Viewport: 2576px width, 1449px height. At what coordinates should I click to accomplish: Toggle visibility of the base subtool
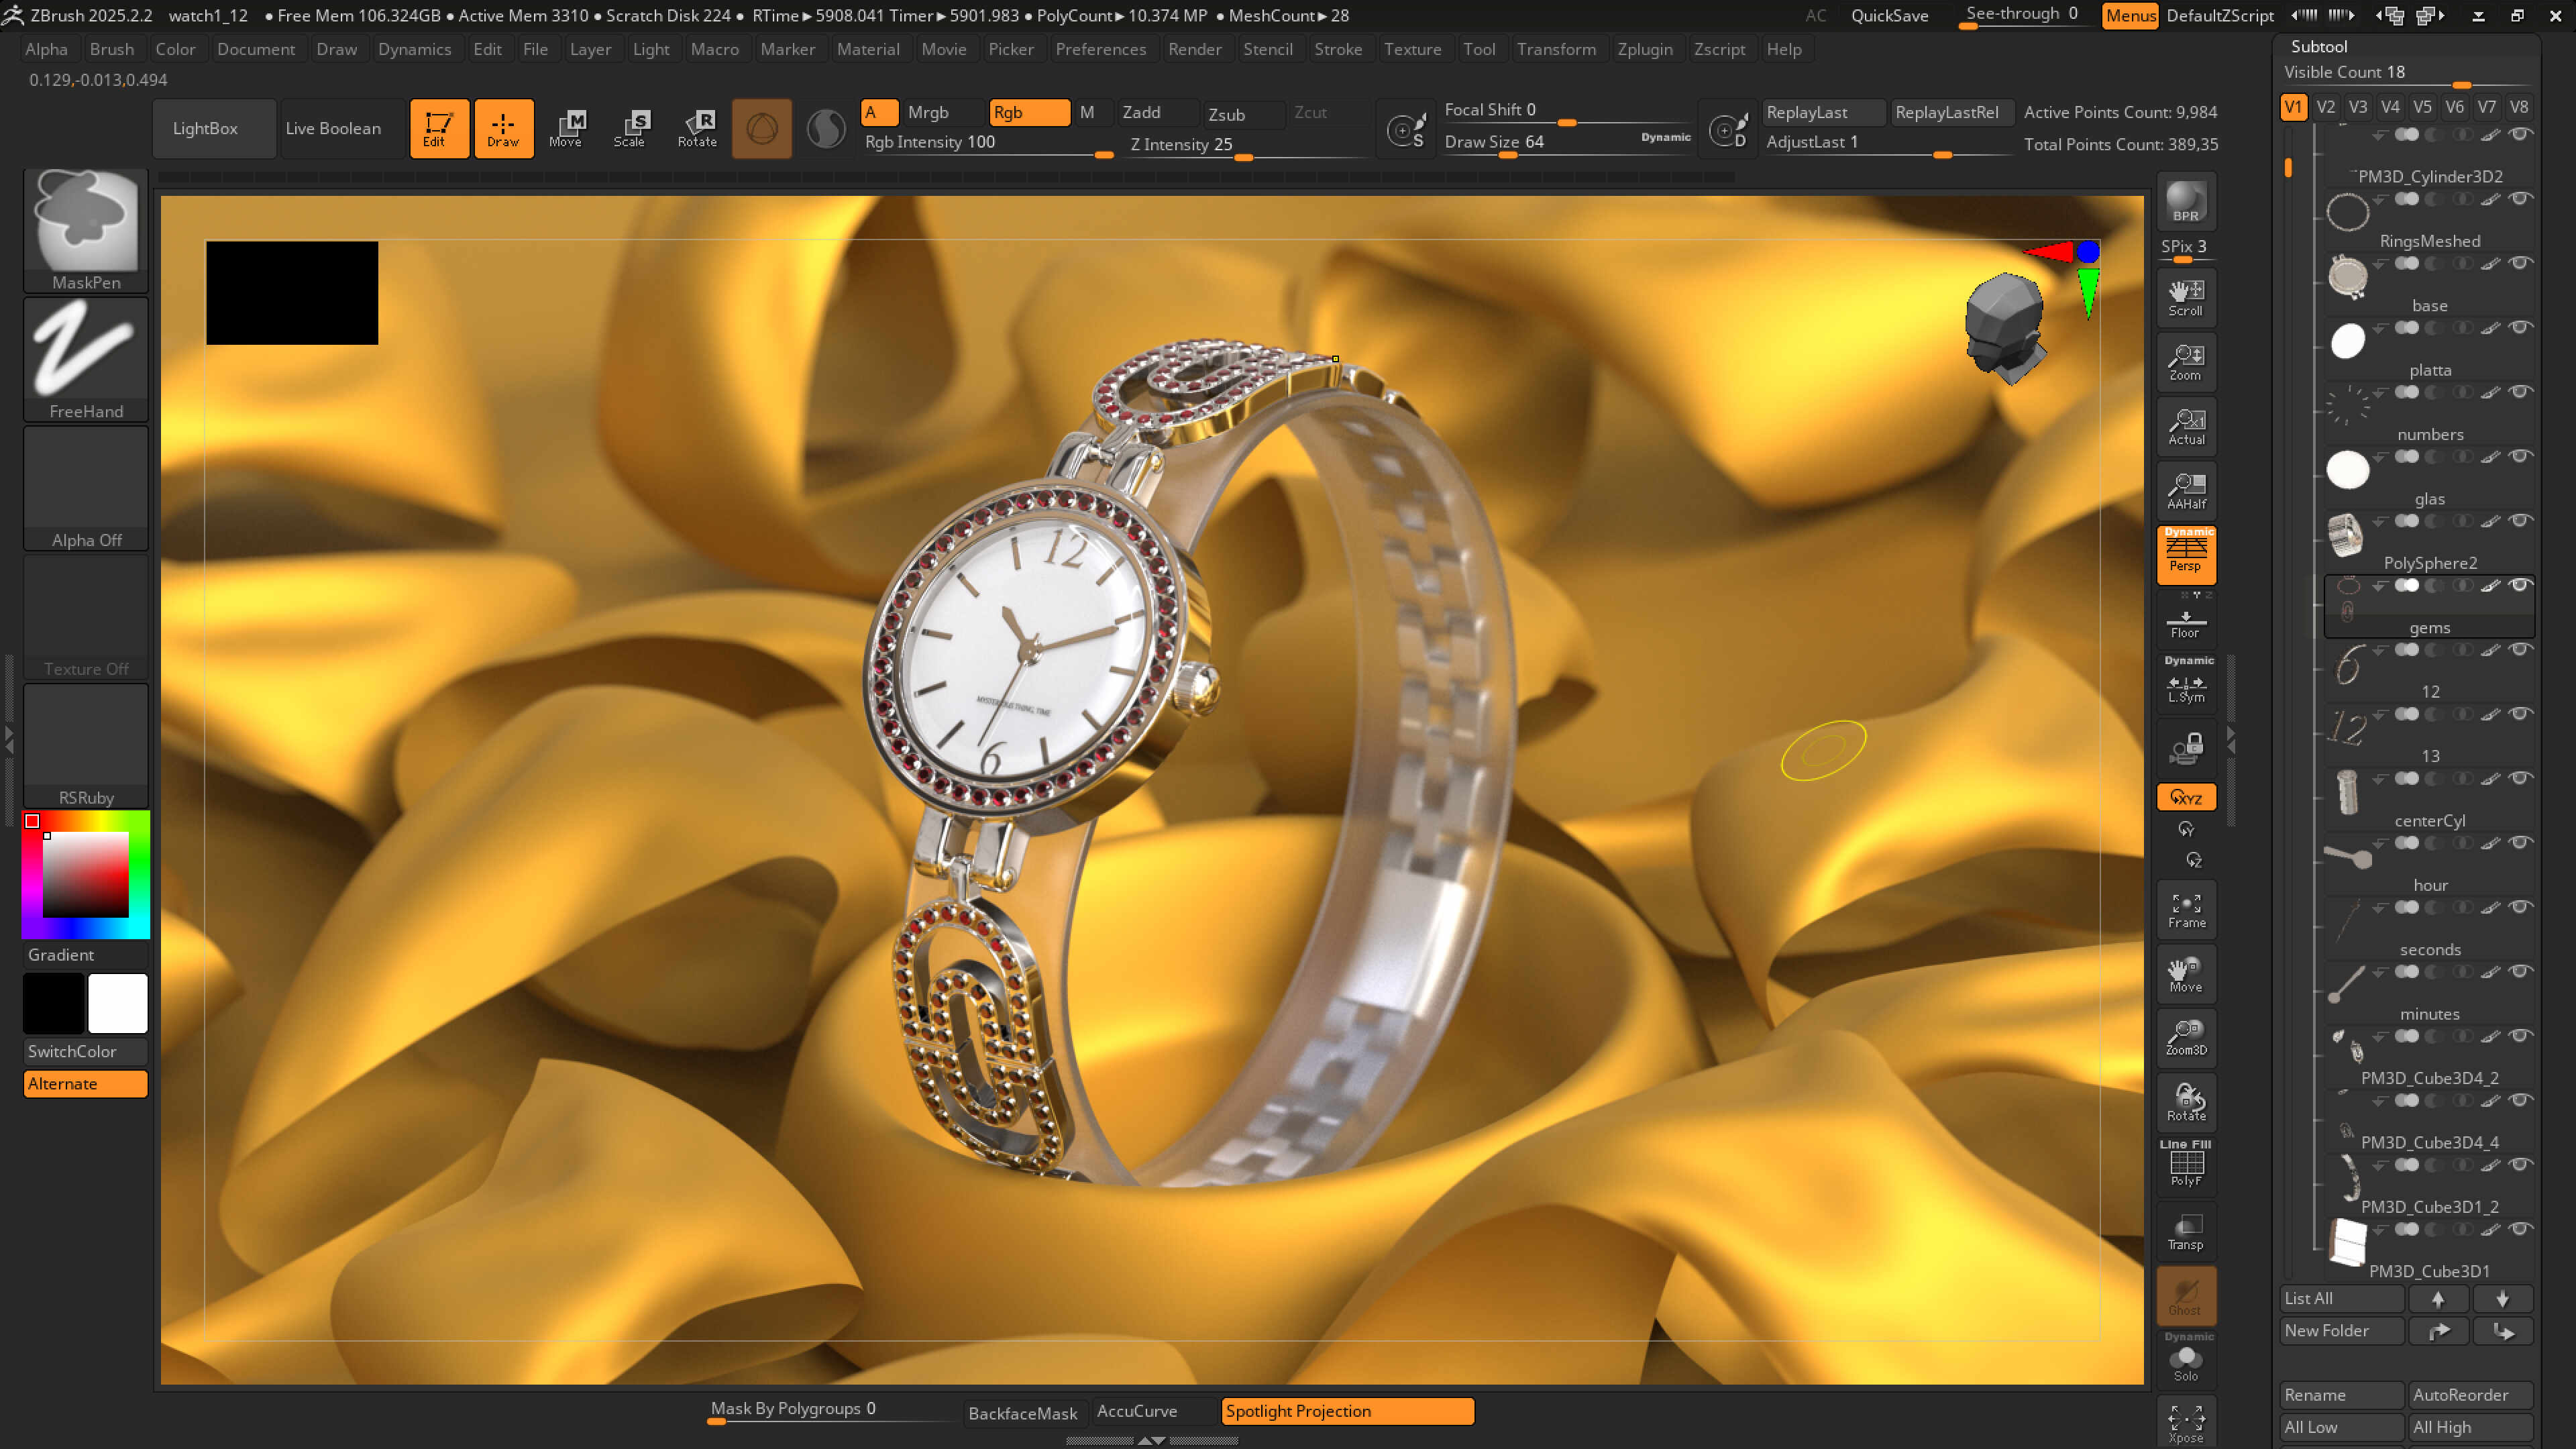click(2521, 263)
